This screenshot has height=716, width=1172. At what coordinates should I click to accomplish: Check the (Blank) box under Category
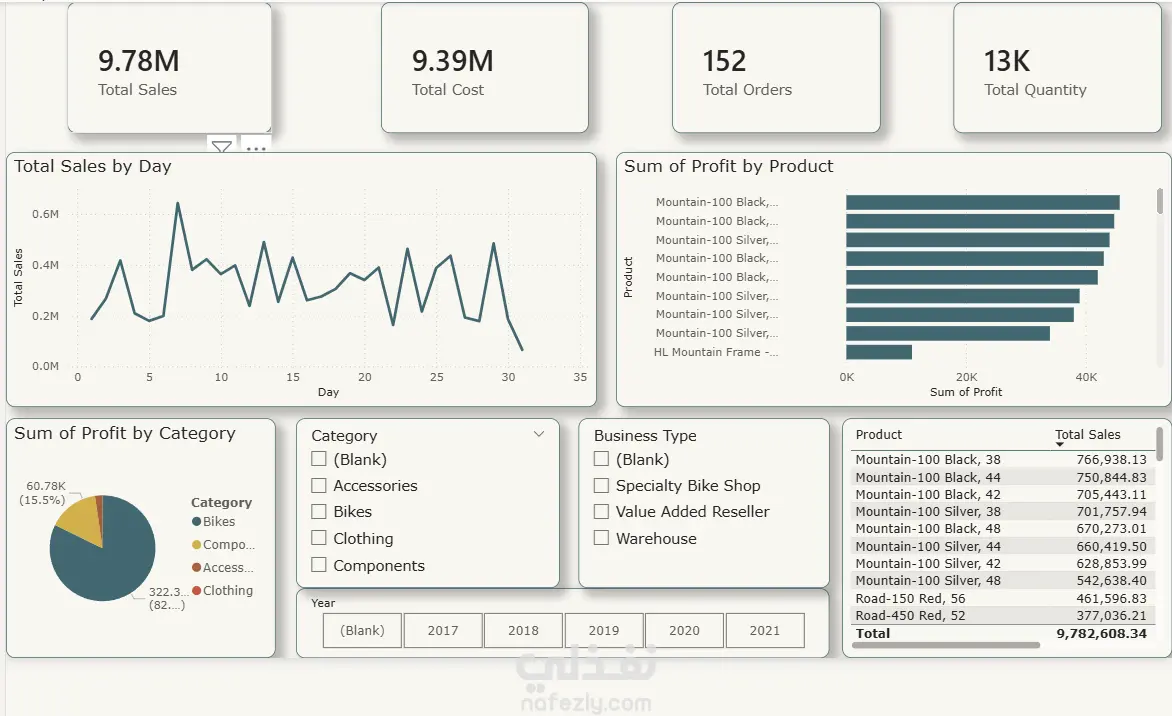318,458
